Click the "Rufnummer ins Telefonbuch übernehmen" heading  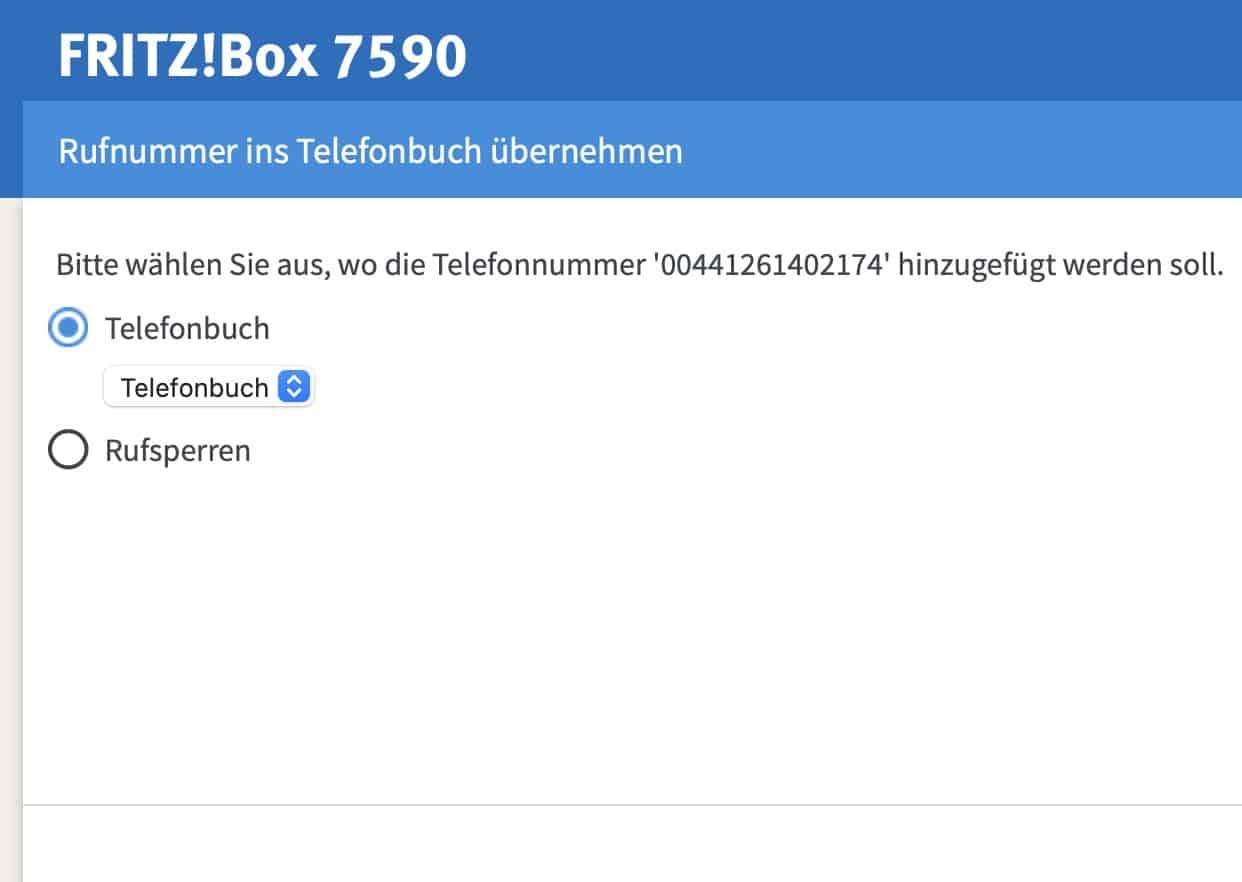tap(370, 152)
